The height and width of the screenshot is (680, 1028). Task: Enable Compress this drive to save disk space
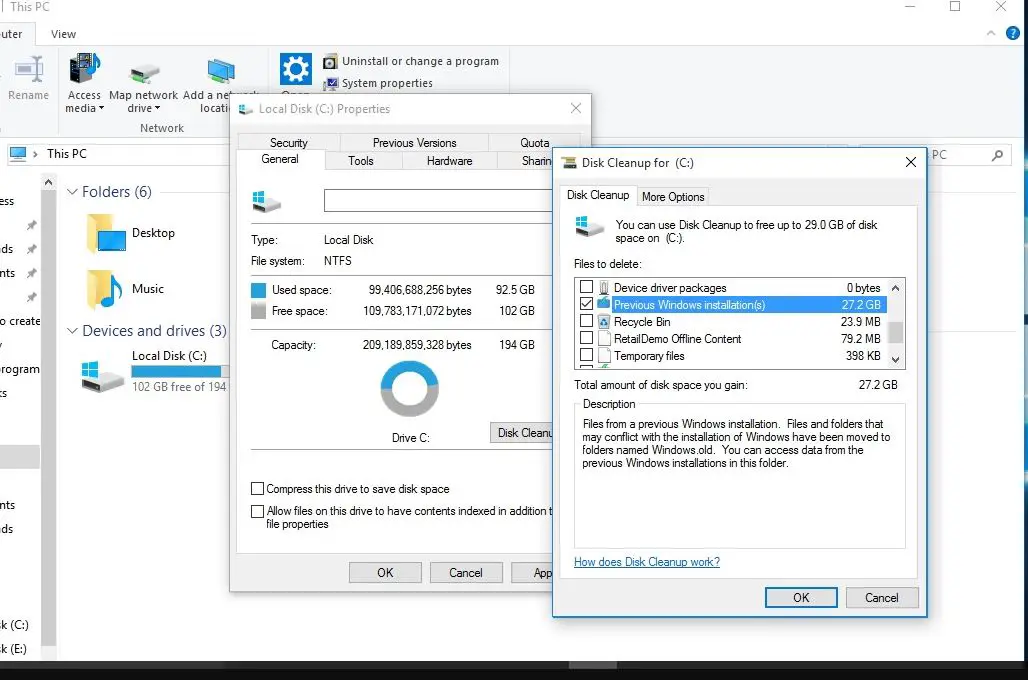coord(258,489)
